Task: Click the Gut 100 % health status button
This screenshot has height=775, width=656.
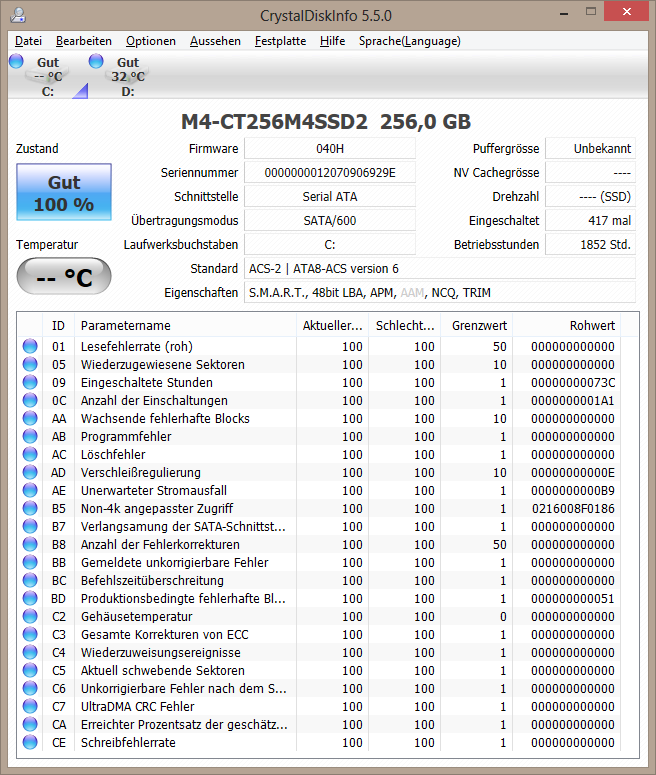Action: (x=64, y=192)
